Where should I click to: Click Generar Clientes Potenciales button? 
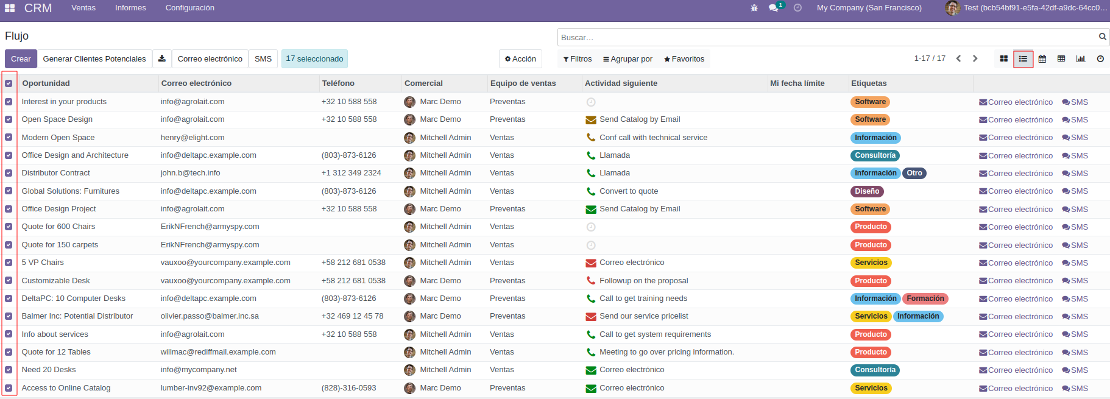click(x=94, y=59)
